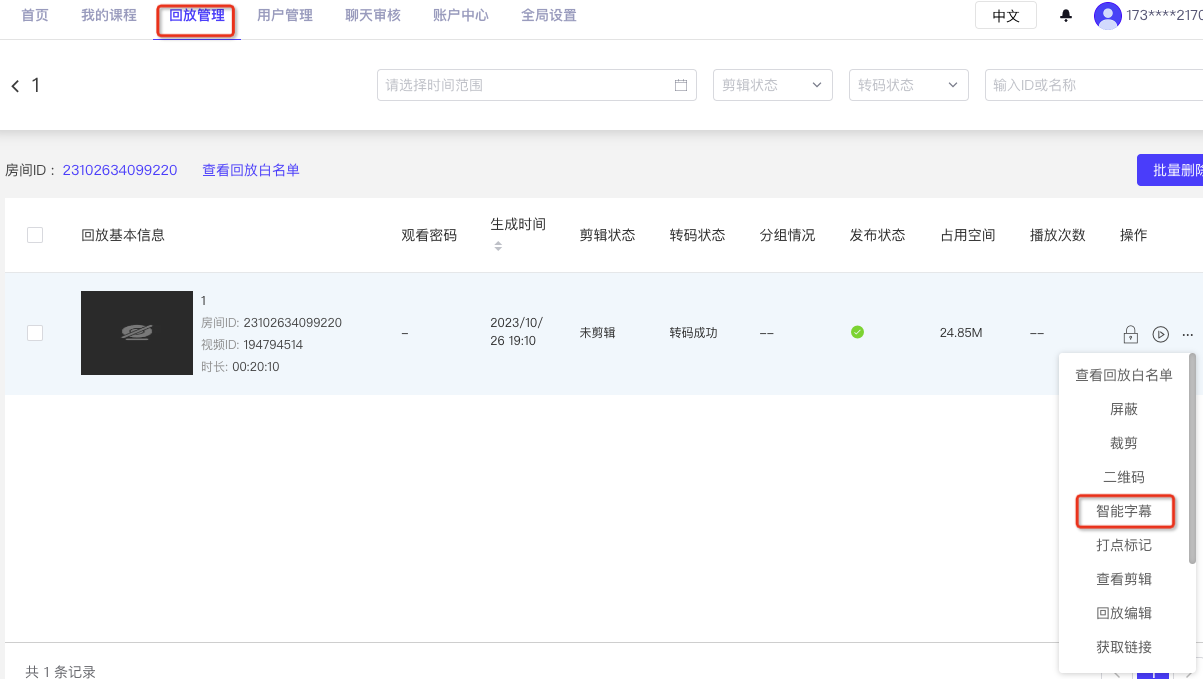The image size is (1203, 679).
Task: Click the 分组情况 column header
Action: [787, 235]
